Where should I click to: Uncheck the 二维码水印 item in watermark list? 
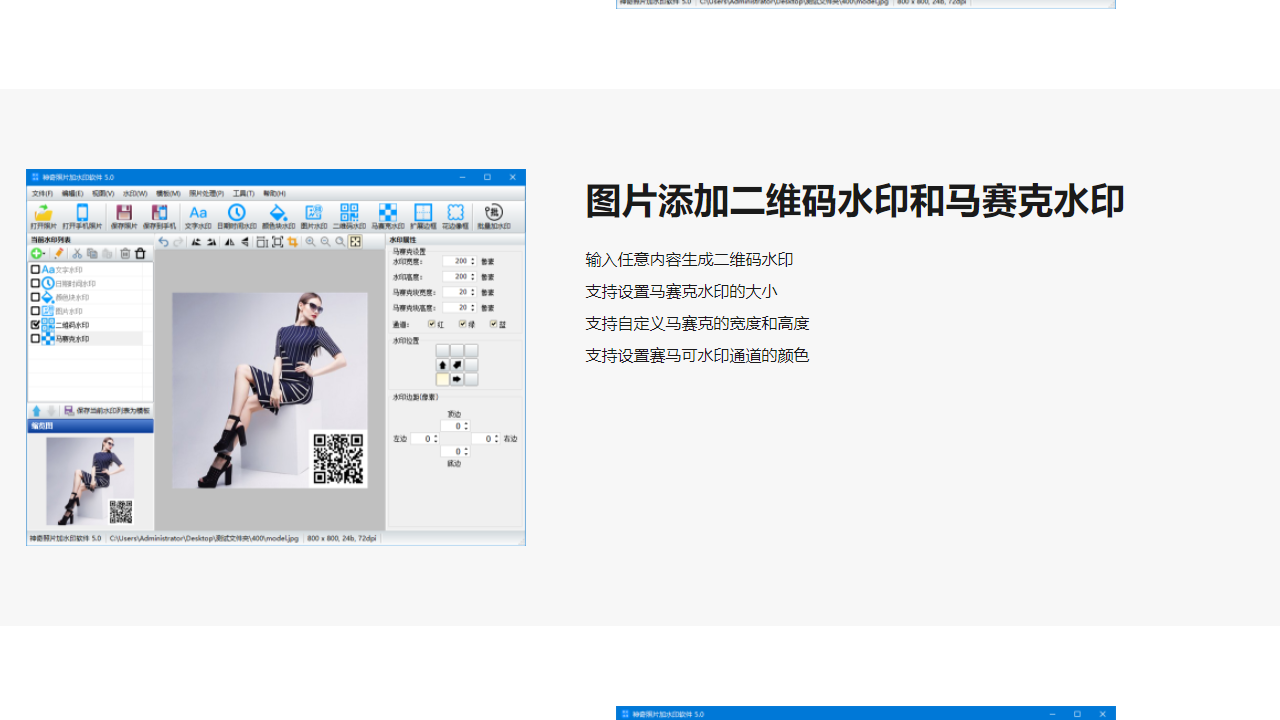pos(36,324)
